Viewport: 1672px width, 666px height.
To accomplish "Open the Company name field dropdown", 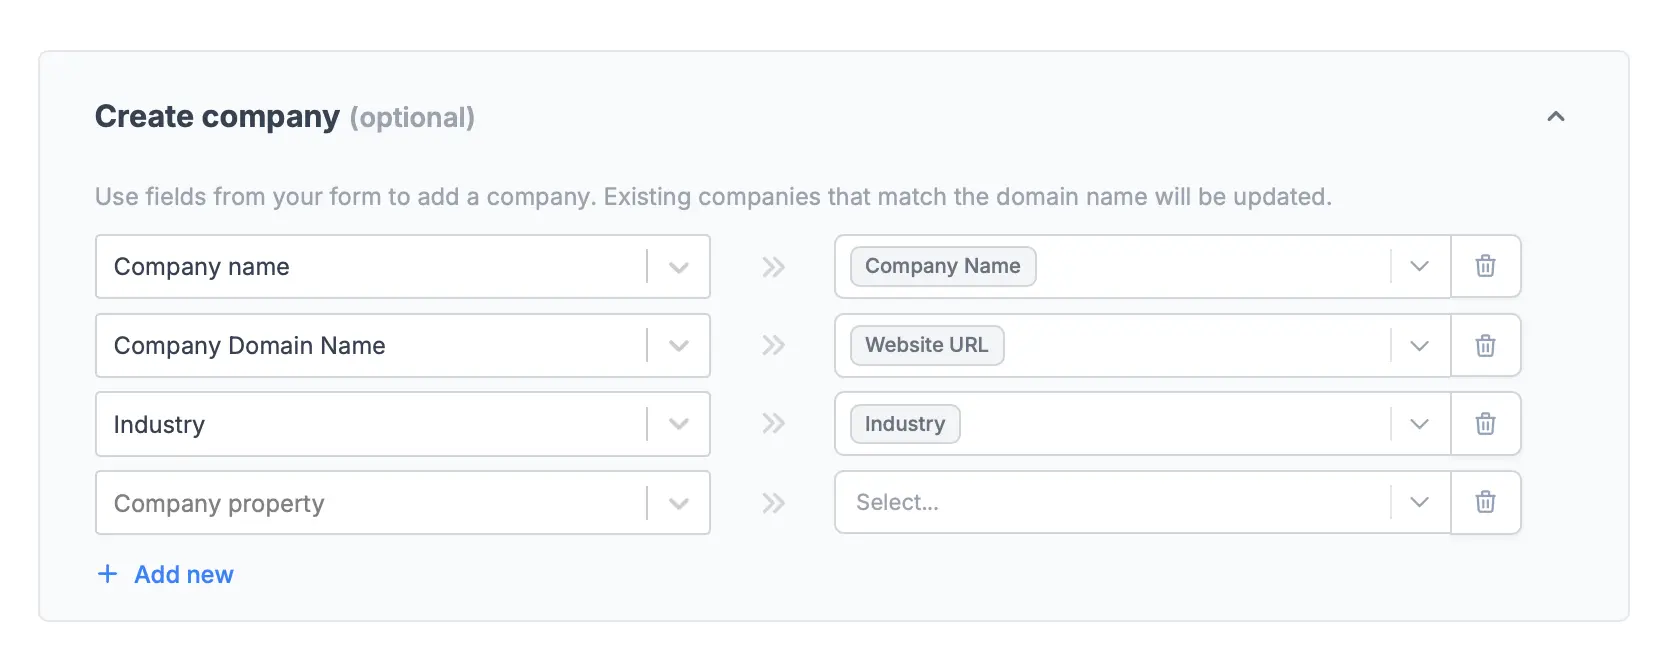I will click(679, 266).
